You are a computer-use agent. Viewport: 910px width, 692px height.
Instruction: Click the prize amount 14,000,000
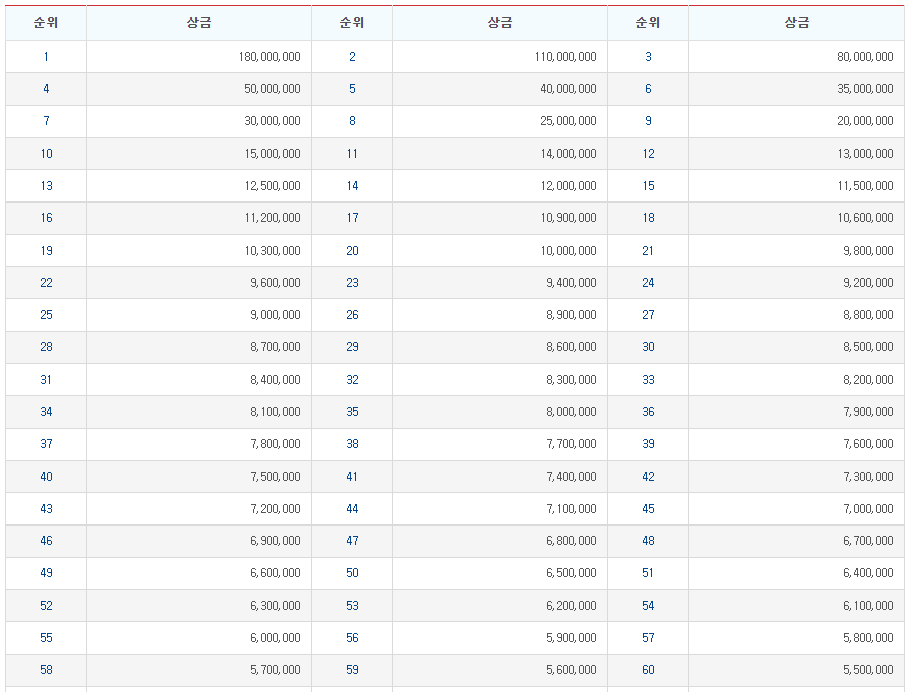[x=568, y=154]
